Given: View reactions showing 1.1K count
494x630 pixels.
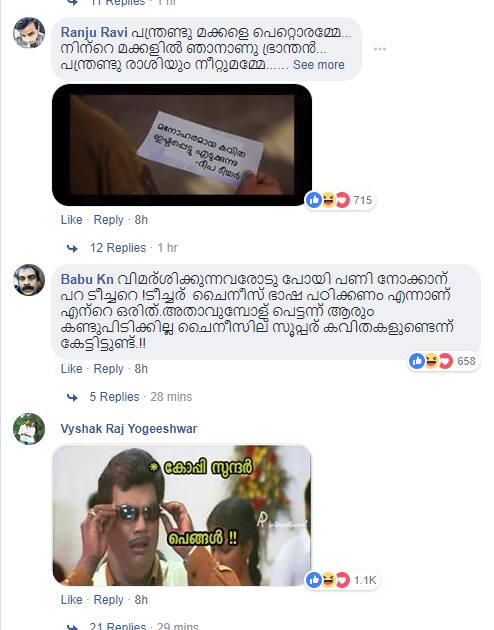Looking at the screenshot, I should (x=342, y=580).
